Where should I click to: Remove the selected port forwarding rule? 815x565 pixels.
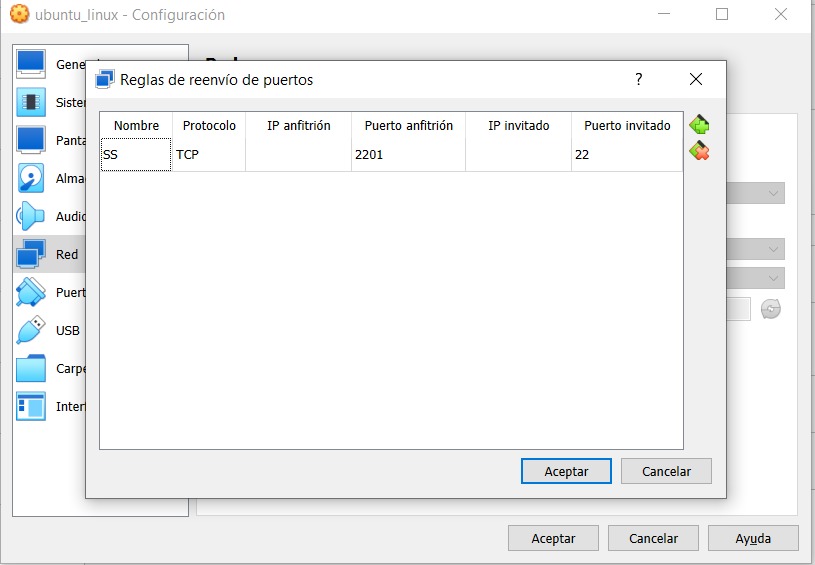tap(699, 151)
